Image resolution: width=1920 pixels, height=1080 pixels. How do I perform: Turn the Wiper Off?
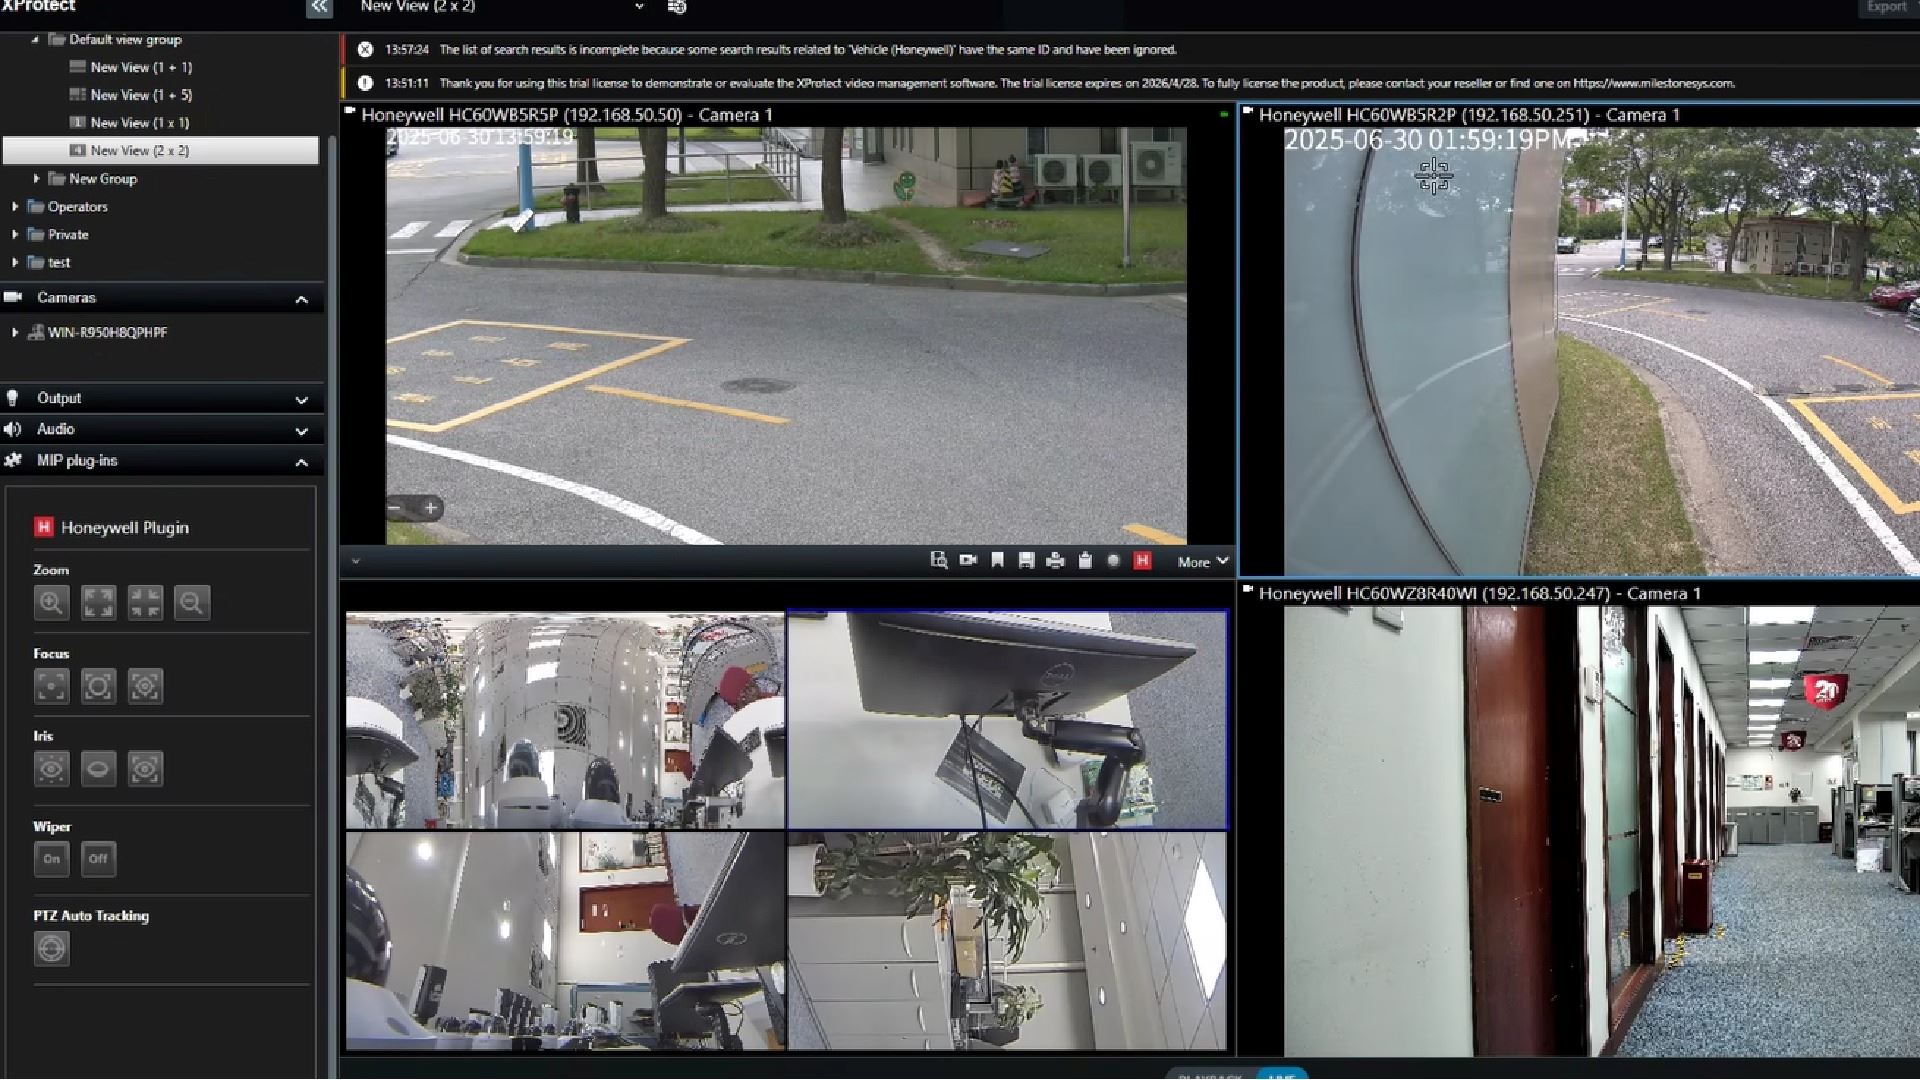(x=98, y=859)
